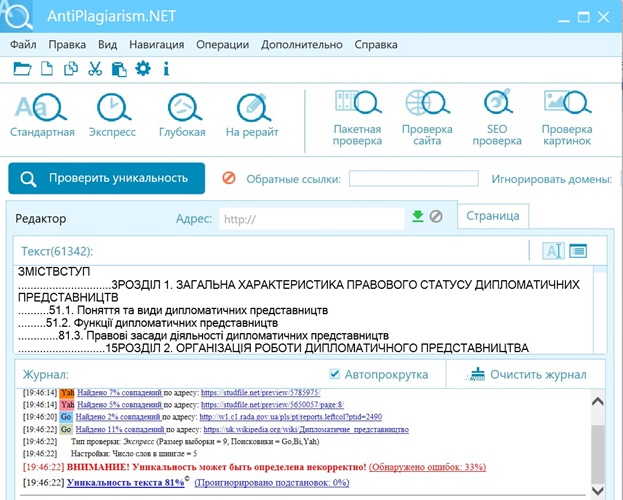
Task: Open settings with the gear icon
Action: pos(143,68)
